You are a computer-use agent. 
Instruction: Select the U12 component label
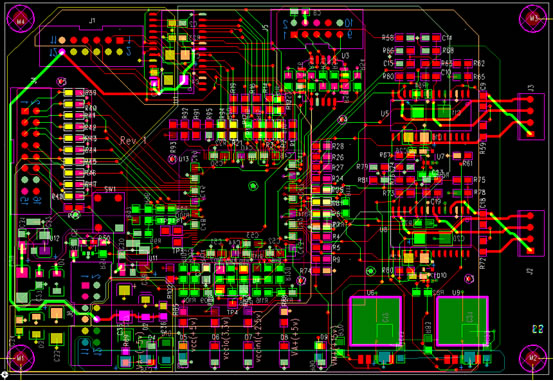click(x=54, y=239)
